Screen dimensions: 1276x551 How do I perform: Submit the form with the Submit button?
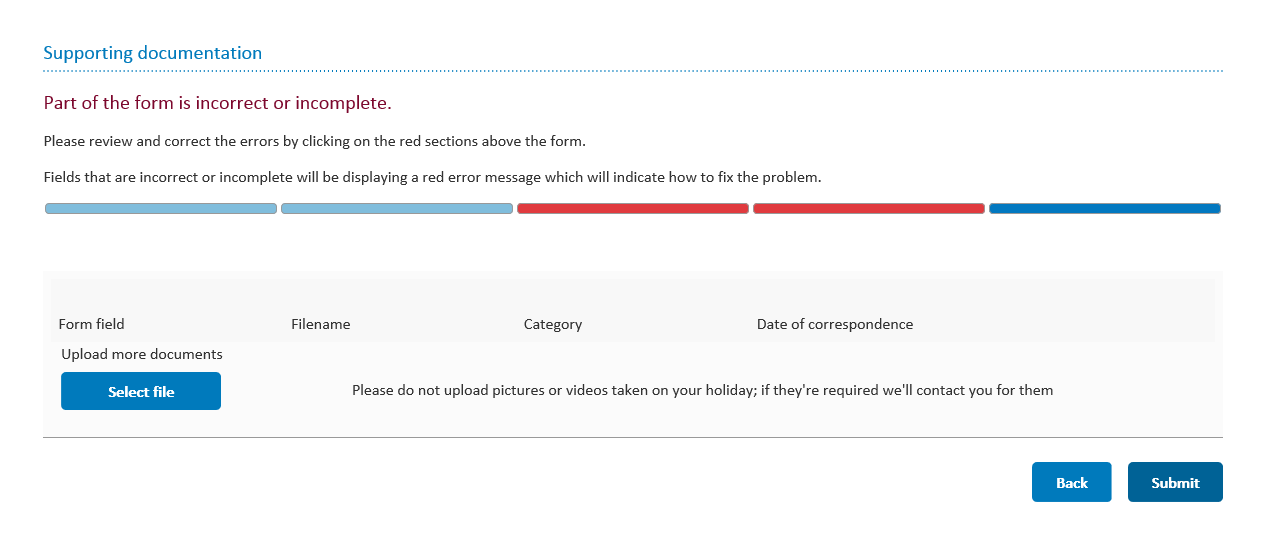tap(1175, 482)
